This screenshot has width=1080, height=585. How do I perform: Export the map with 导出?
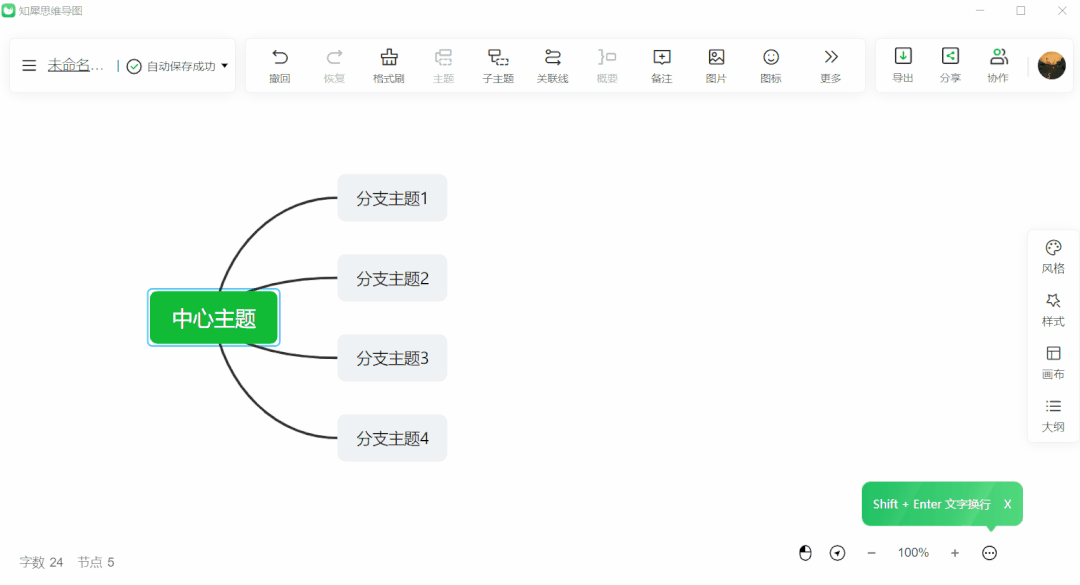tap(903, 65)
